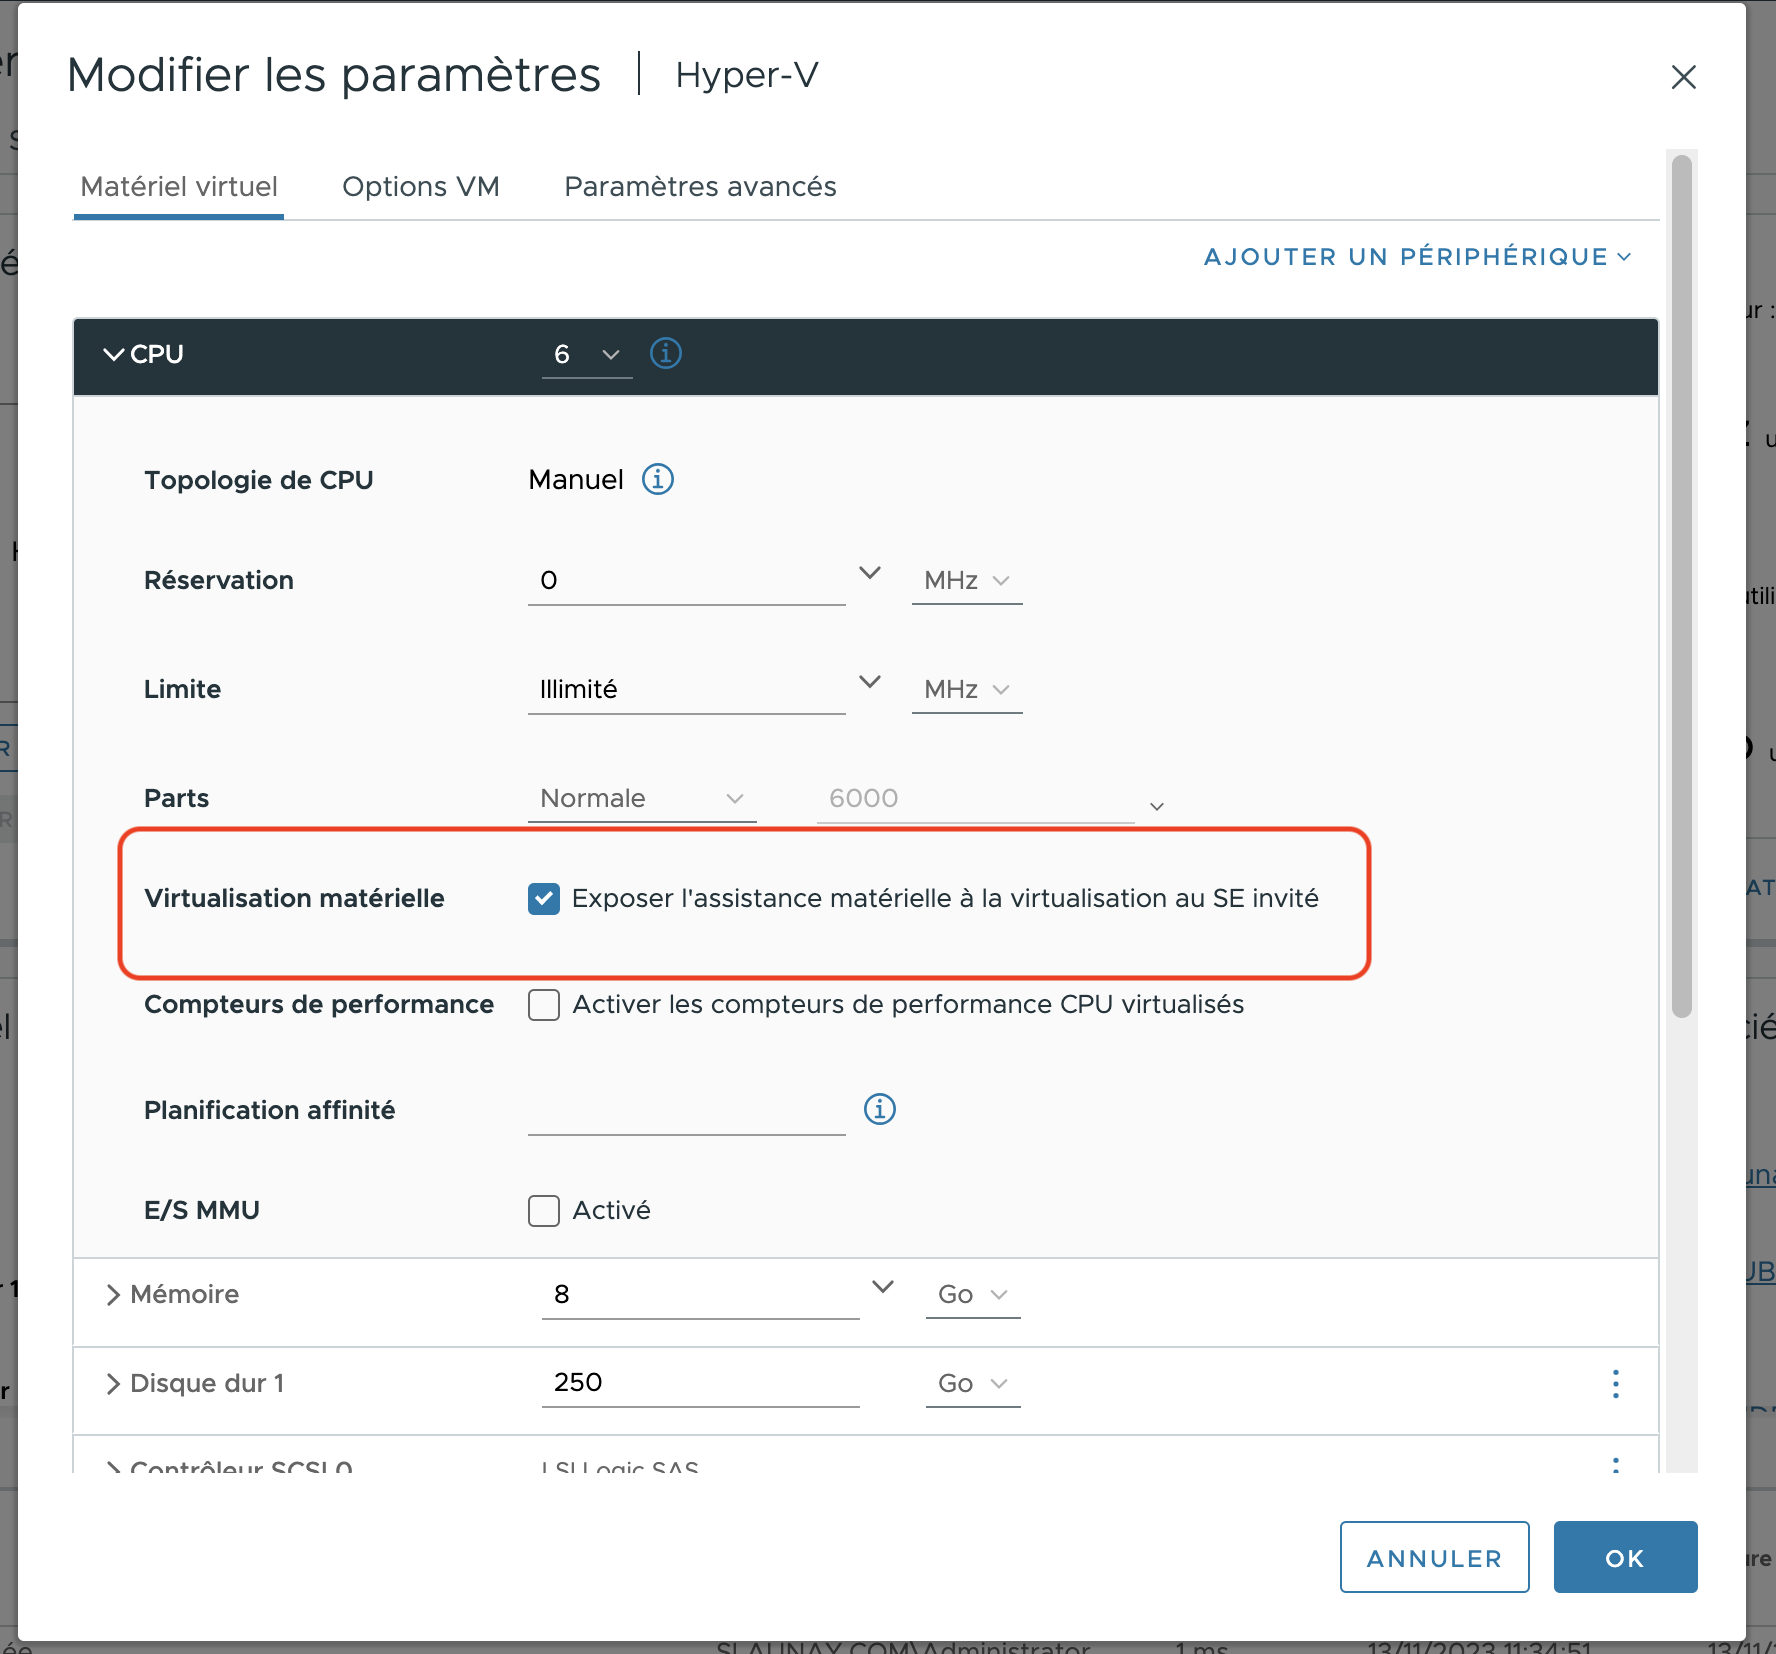
Task: Open the Paramètres avancés tab
Action: pyautogui.click(x=700, y=187)
